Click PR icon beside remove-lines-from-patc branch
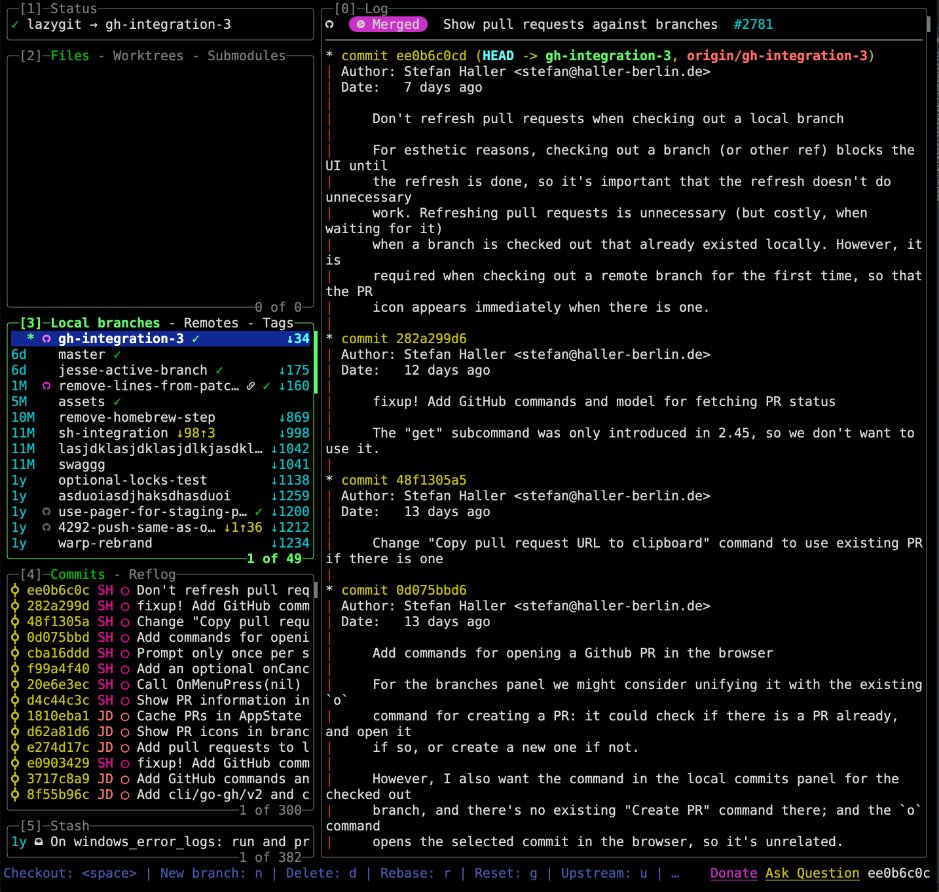939x892 pixels. point(46,386)
